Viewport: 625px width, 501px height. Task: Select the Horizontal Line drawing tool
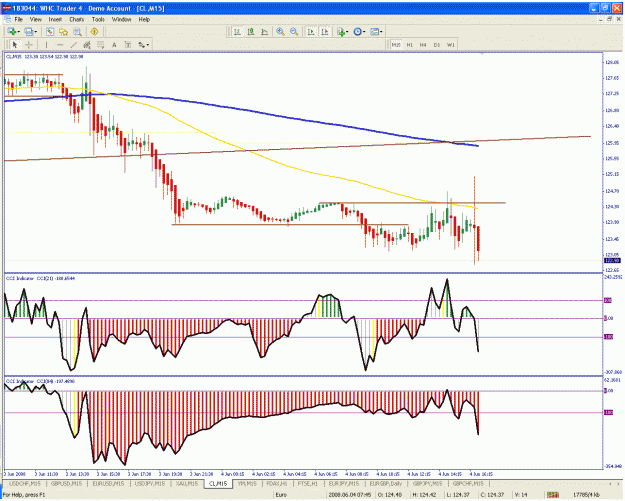(x=60, y=45)
